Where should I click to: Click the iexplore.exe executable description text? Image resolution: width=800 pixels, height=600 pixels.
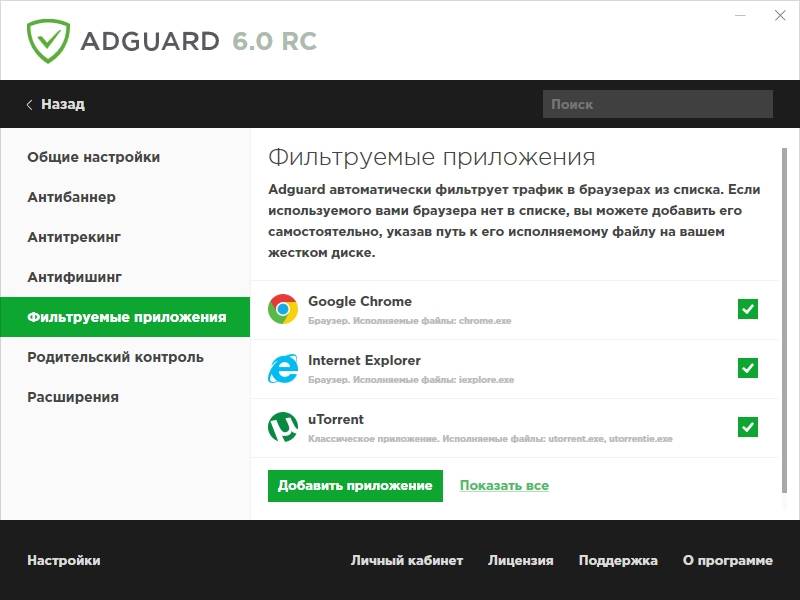[411, 380]
